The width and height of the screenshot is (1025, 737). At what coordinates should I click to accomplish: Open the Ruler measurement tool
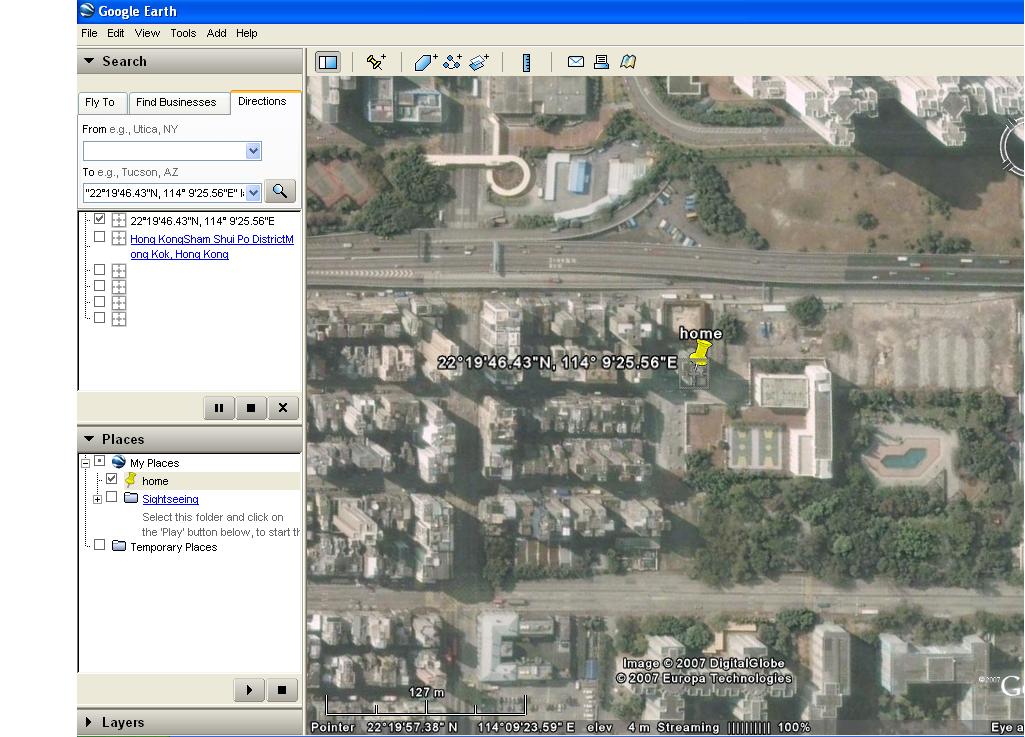coord(527,62)
